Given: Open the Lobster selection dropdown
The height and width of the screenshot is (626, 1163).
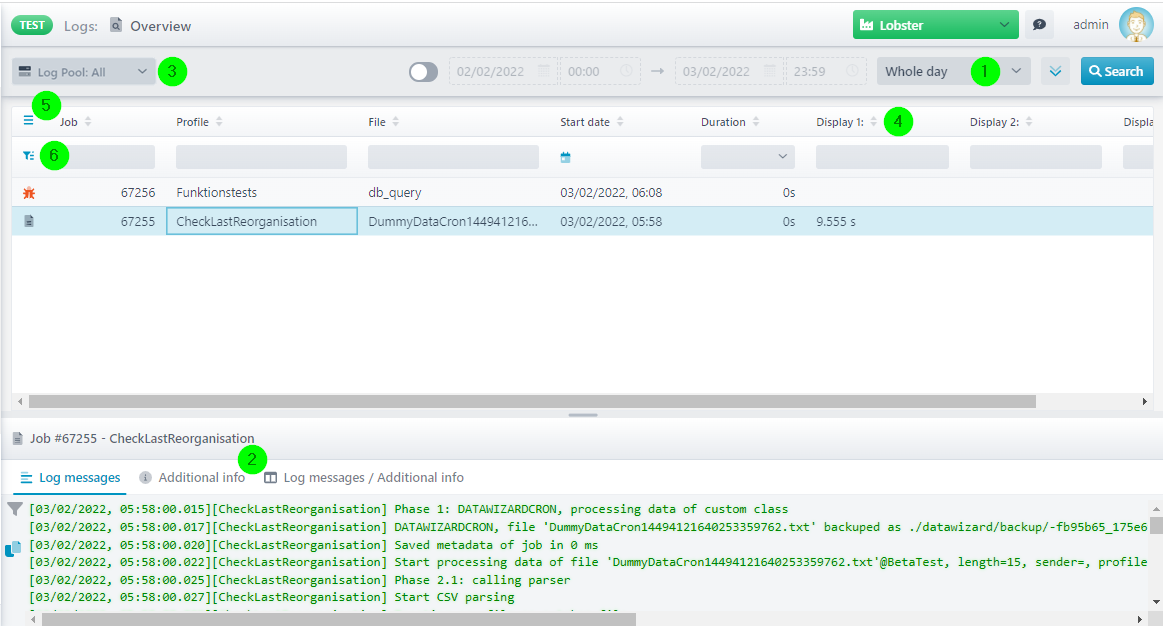Looking at the screenshot, I should 935,24.
